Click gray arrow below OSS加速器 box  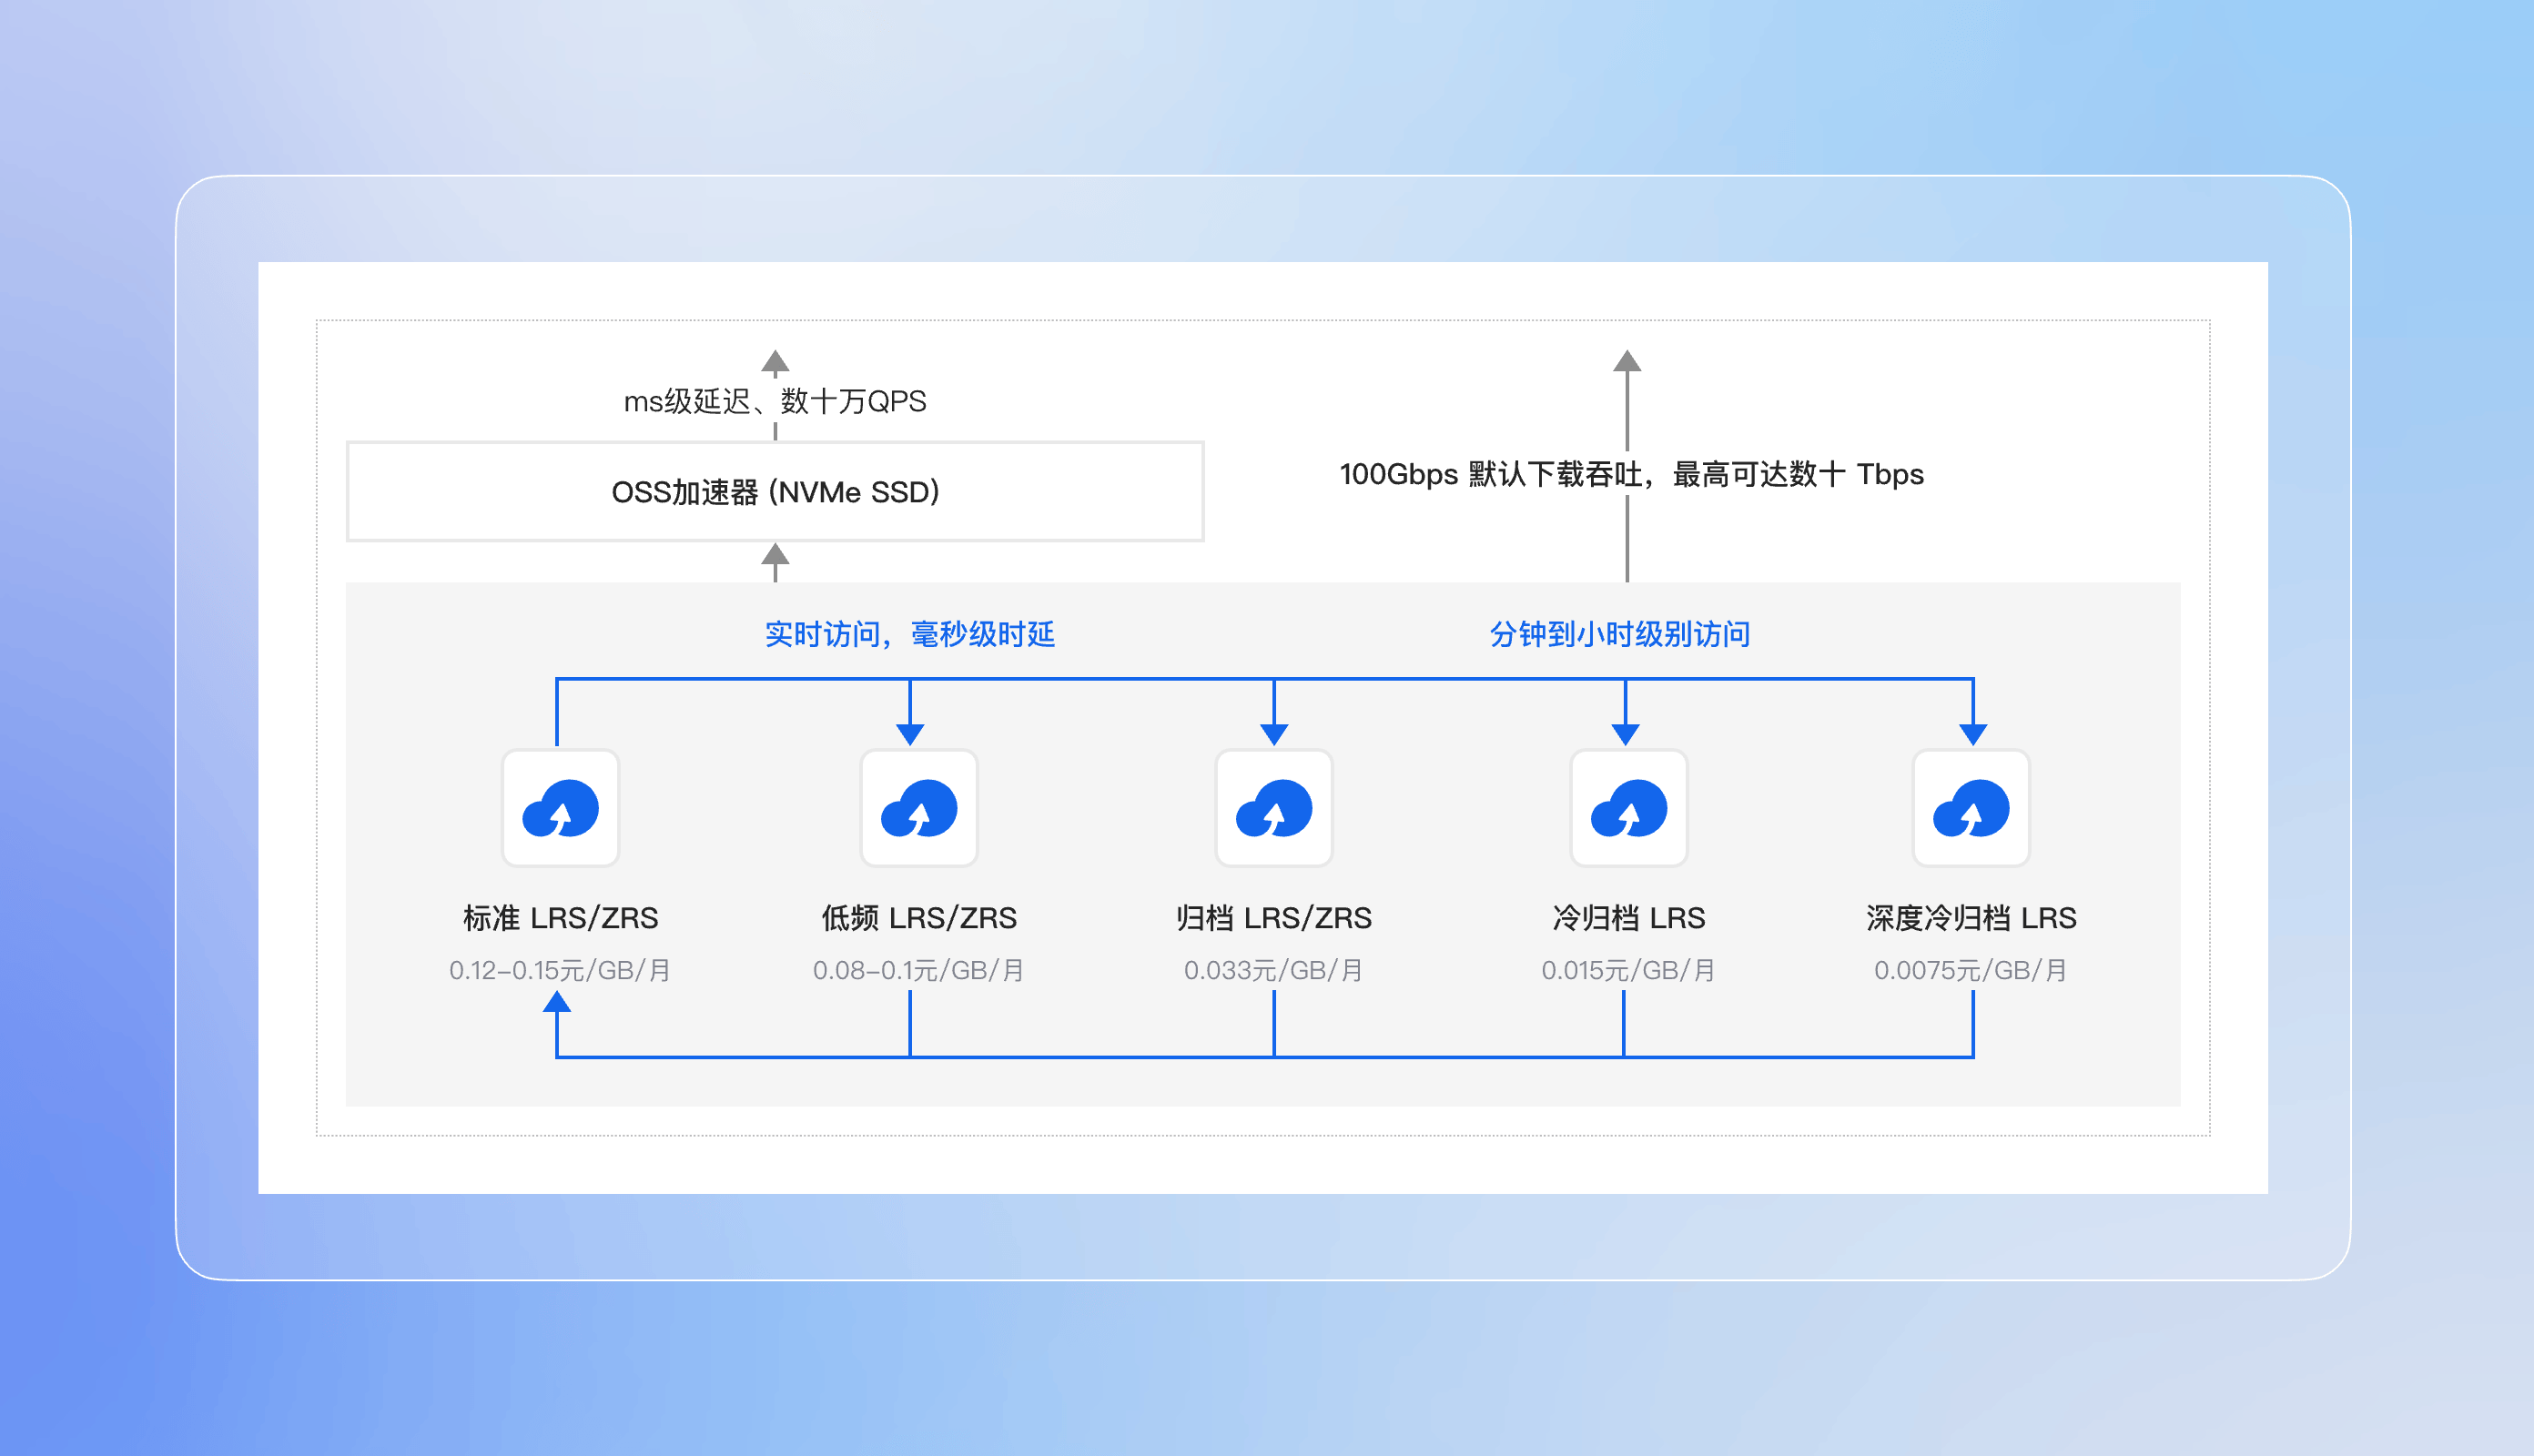click(775, 556)
